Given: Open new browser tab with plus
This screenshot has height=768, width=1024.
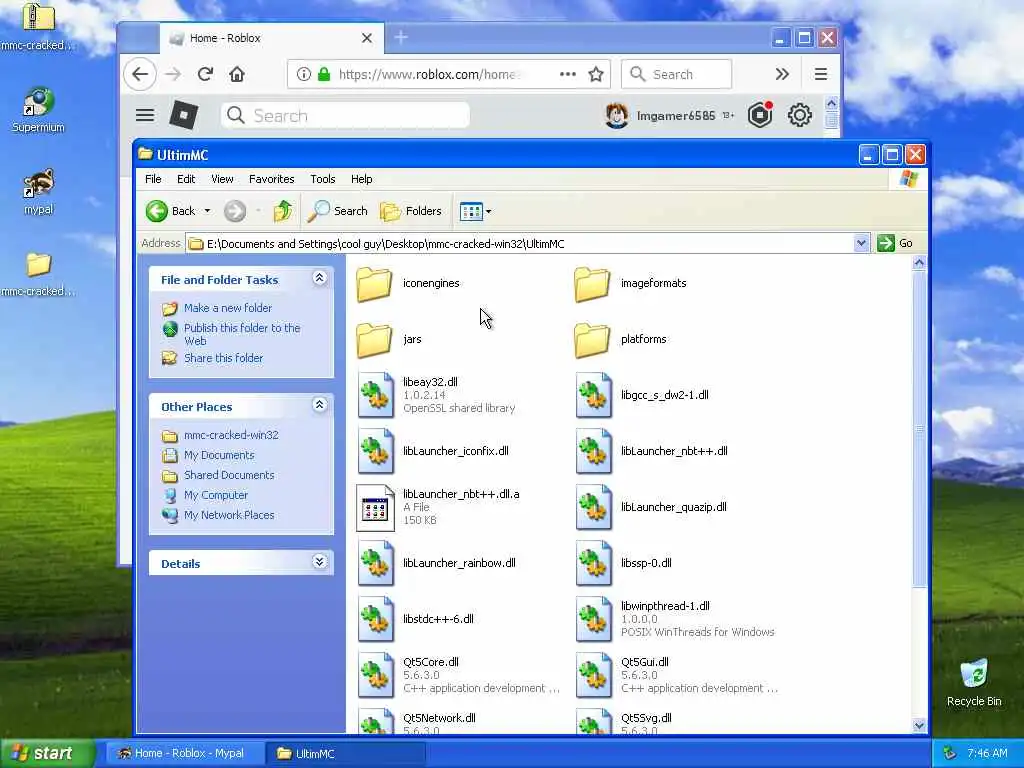Looking at the screenshot, I should tap(401, 38).
